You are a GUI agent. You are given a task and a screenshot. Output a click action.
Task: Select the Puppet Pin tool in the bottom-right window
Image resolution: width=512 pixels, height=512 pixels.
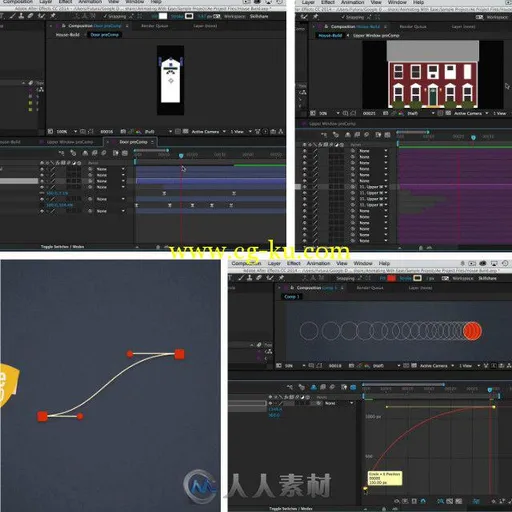(x=281, y=278)
